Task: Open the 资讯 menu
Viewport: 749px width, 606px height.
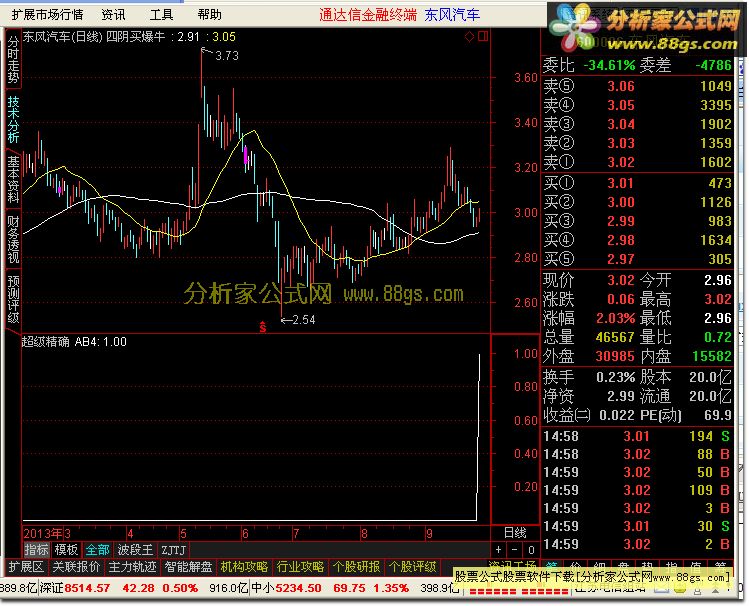Action: pyautogui.click(x=114, y=15)
